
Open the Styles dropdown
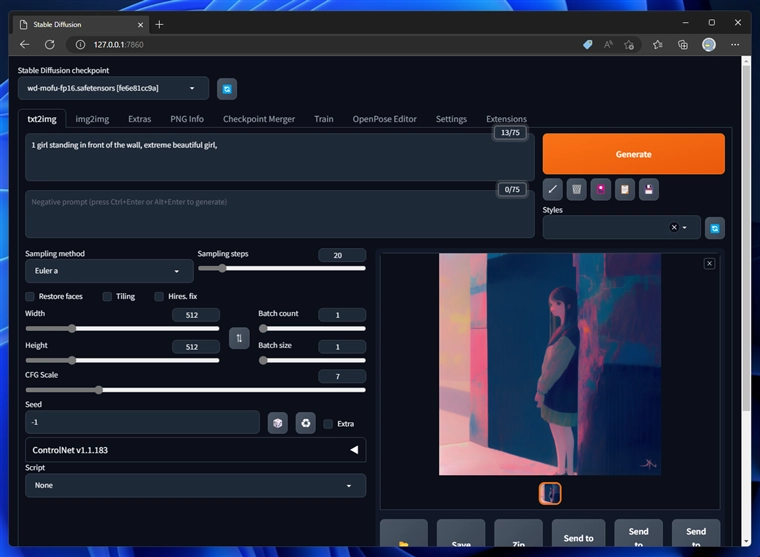(x=621, y=227)
